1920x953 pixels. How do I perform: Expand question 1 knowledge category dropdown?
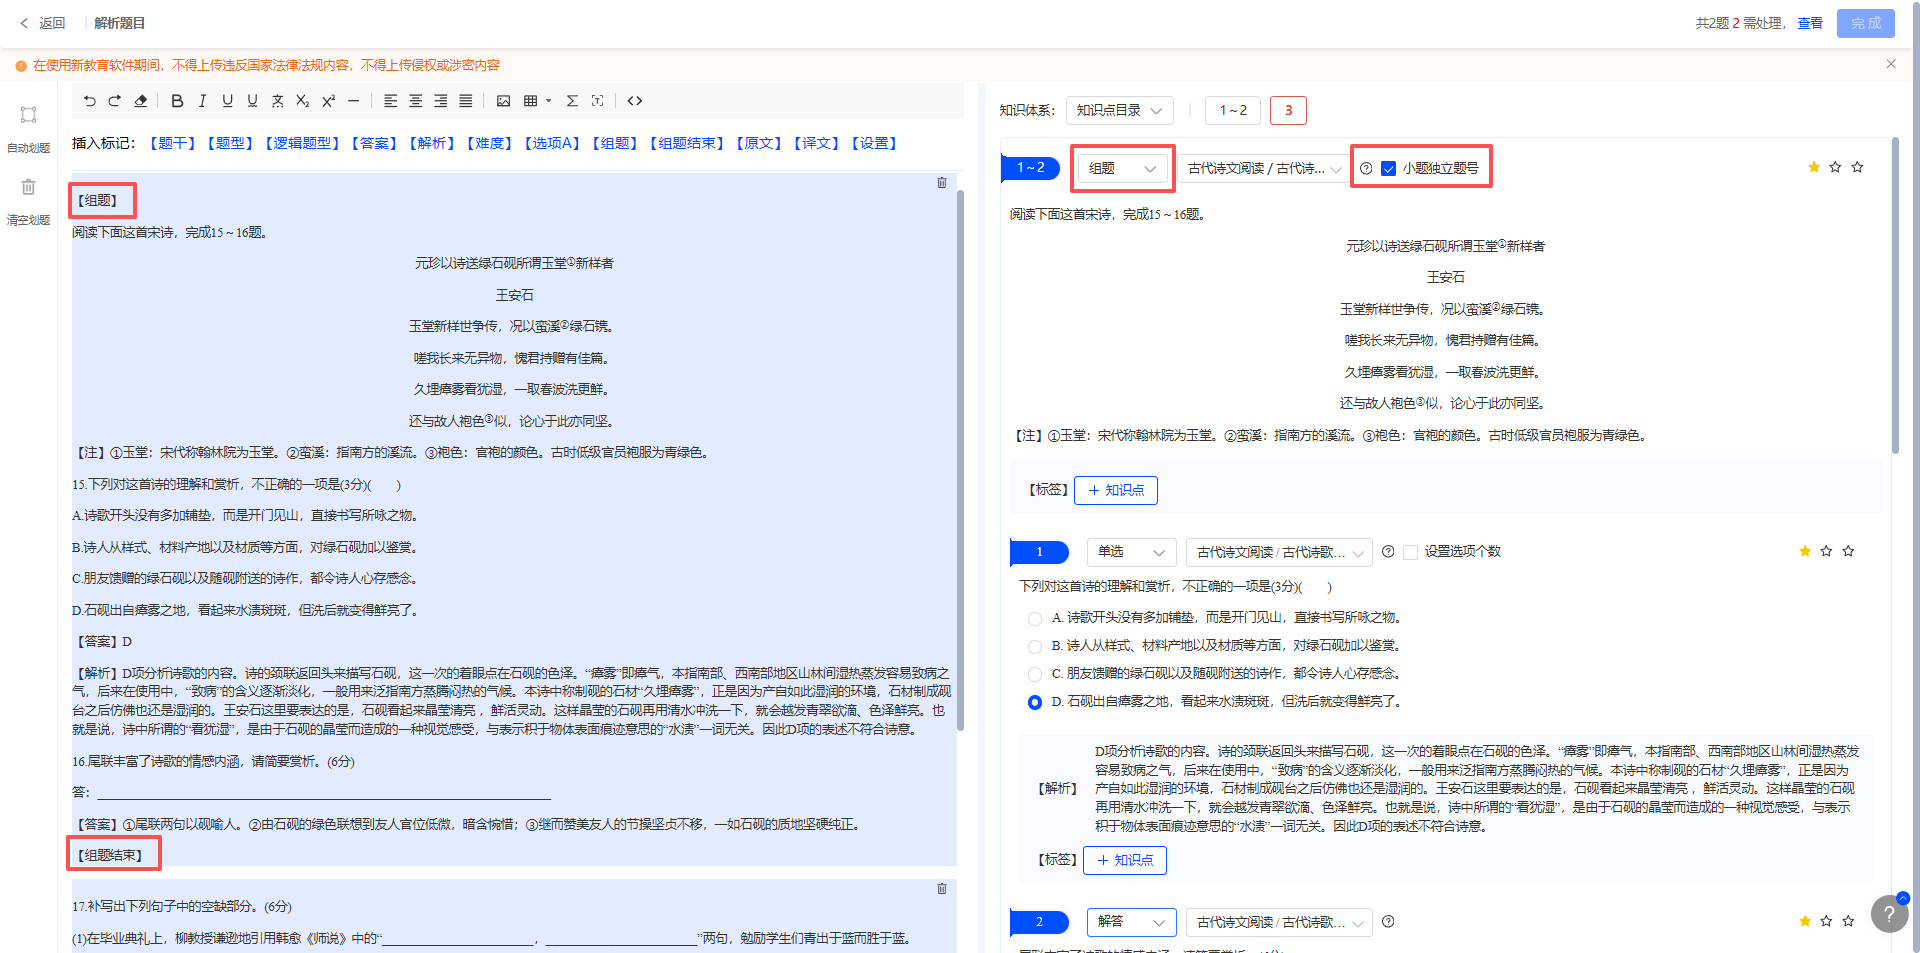(1279, 552)
